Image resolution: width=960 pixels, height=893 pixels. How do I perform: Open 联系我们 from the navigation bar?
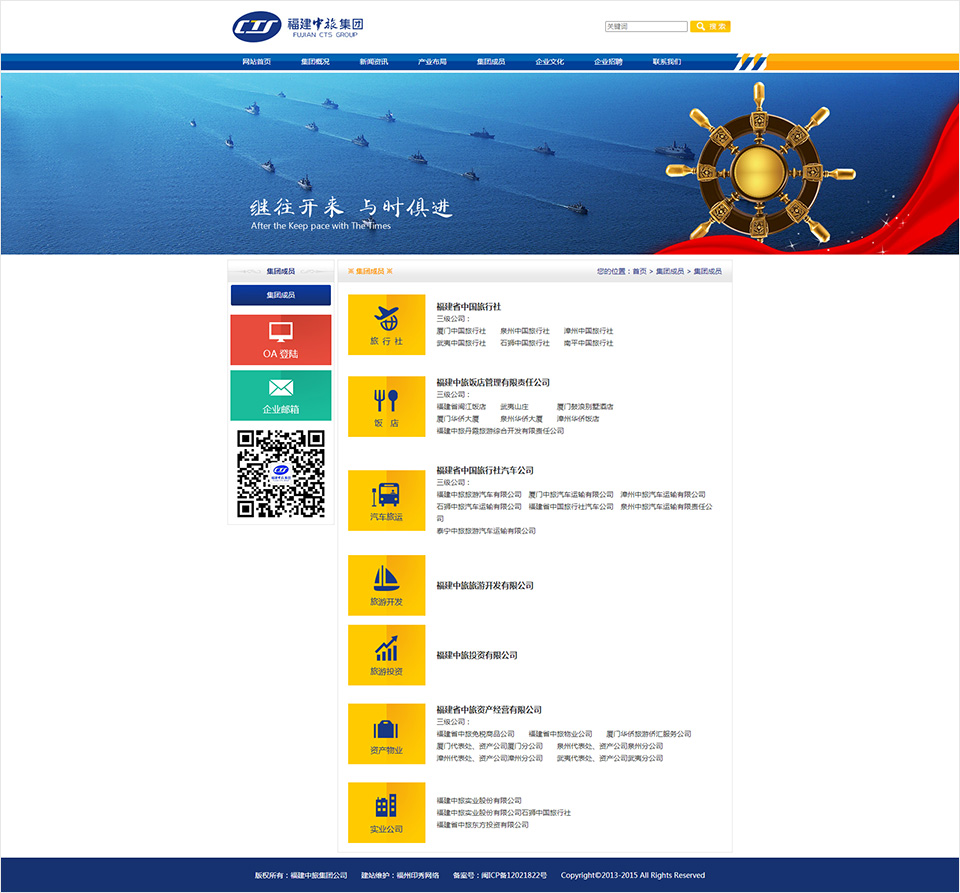click(x=667, y=62)
